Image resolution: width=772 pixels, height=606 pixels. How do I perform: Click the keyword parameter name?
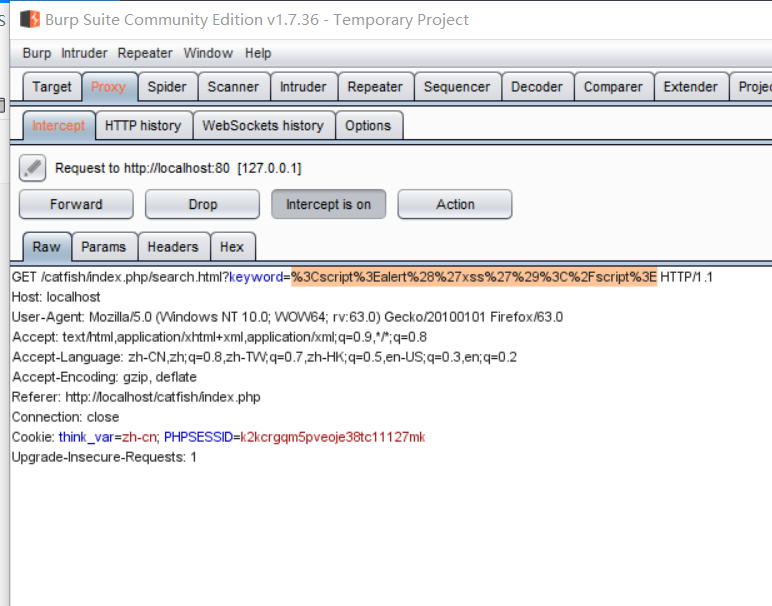[x=256, y=277]
